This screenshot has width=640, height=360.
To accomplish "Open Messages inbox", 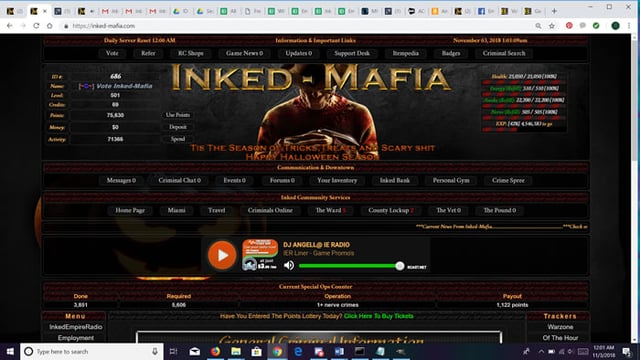I will tap(121, 180).
